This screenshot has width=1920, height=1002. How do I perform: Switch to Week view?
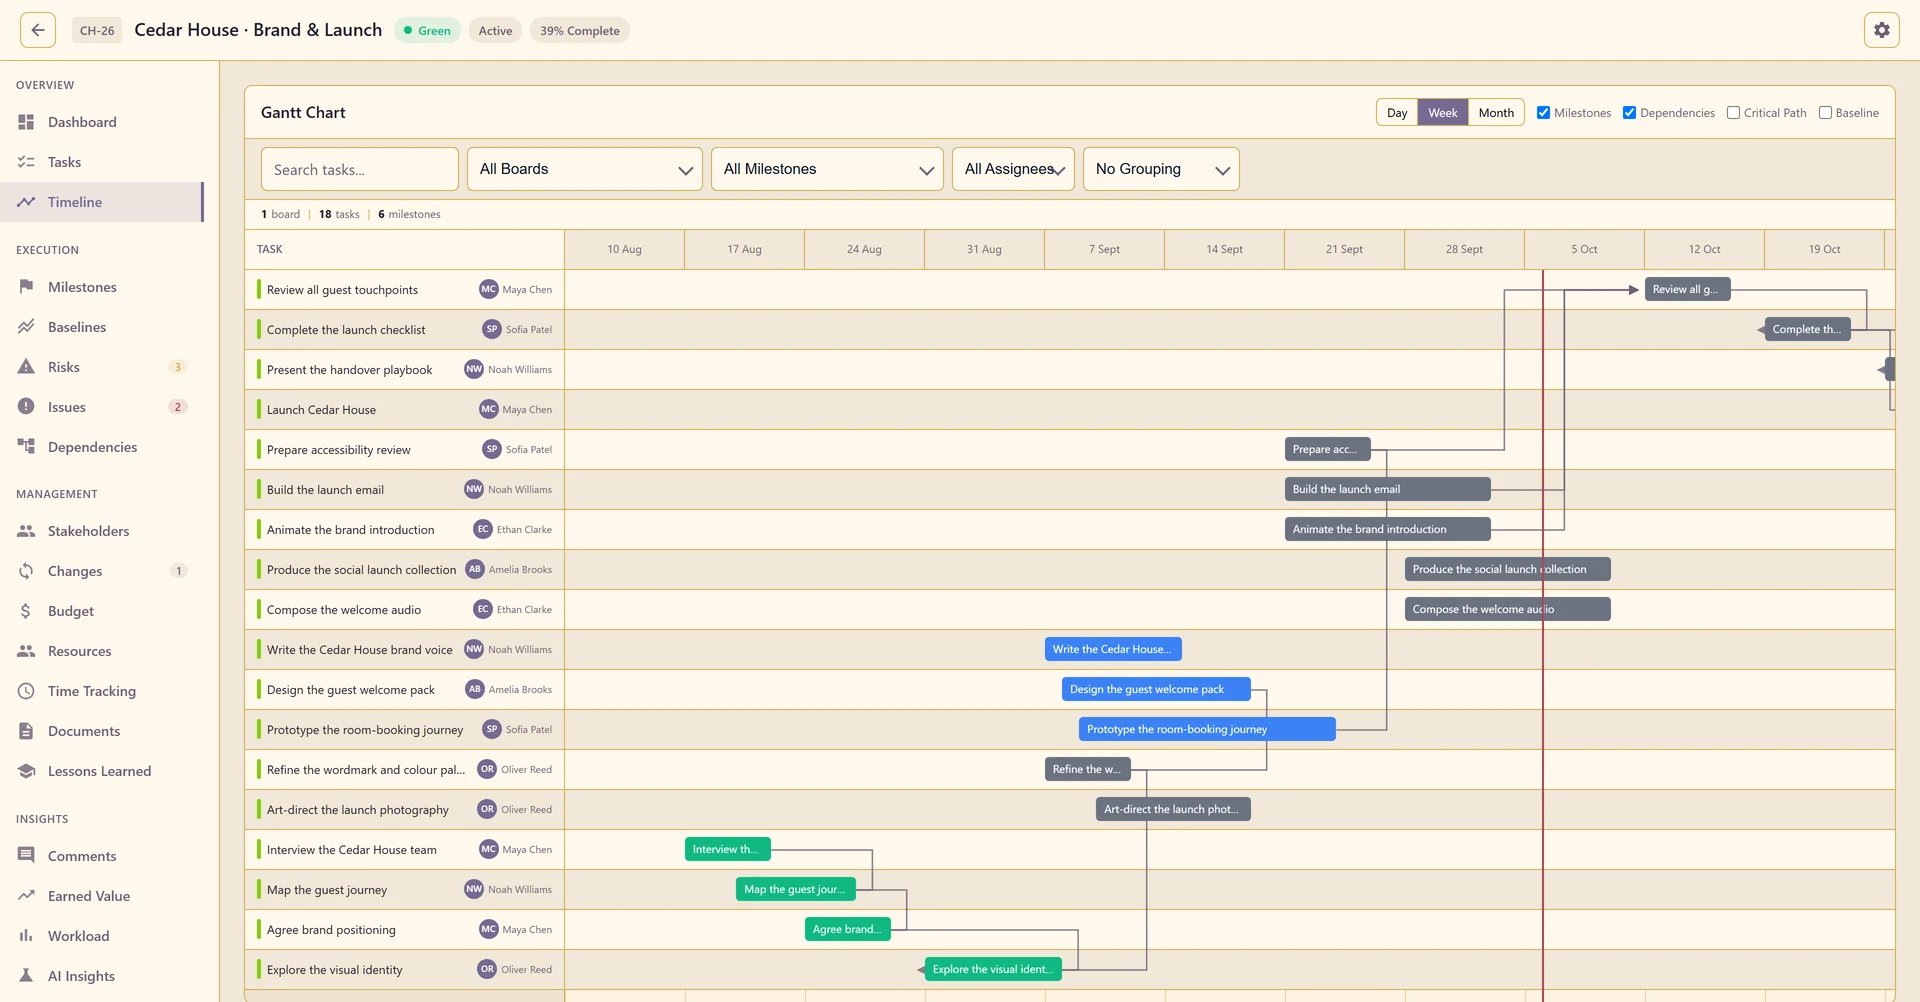[1443, 113]
